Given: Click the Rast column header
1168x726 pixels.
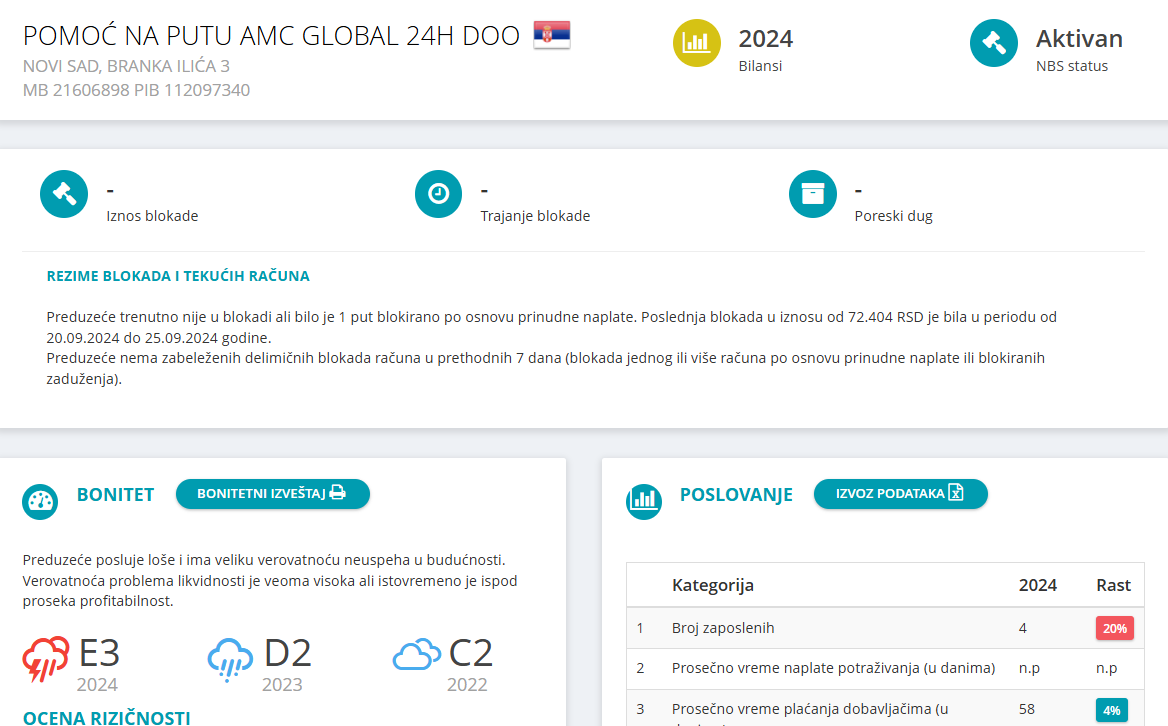Looking at the screenshot, I should coord(1114,585).
